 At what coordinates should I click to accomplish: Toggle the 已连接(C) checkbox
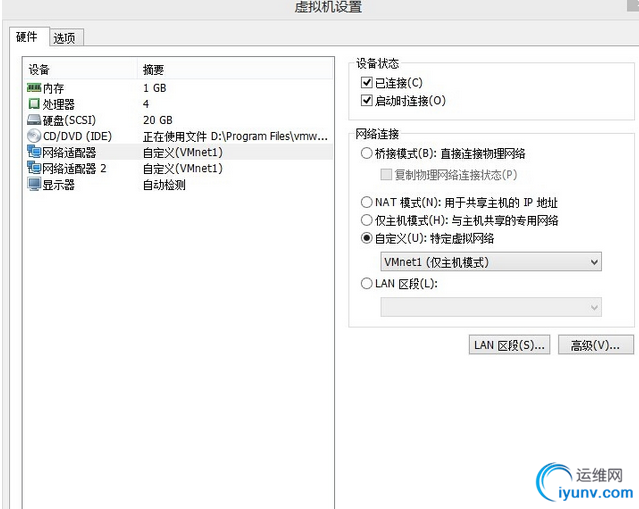(366, 83)
